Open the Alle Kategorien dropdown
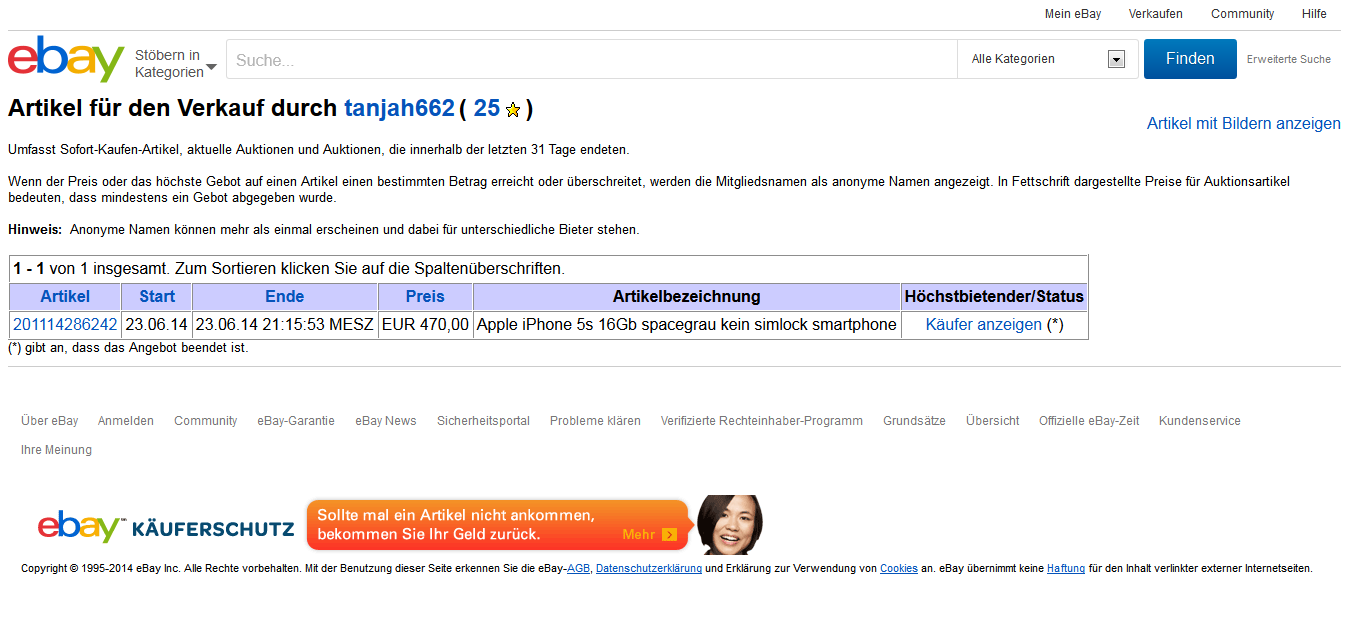 pyautogui.click(x=1047, y=59)
